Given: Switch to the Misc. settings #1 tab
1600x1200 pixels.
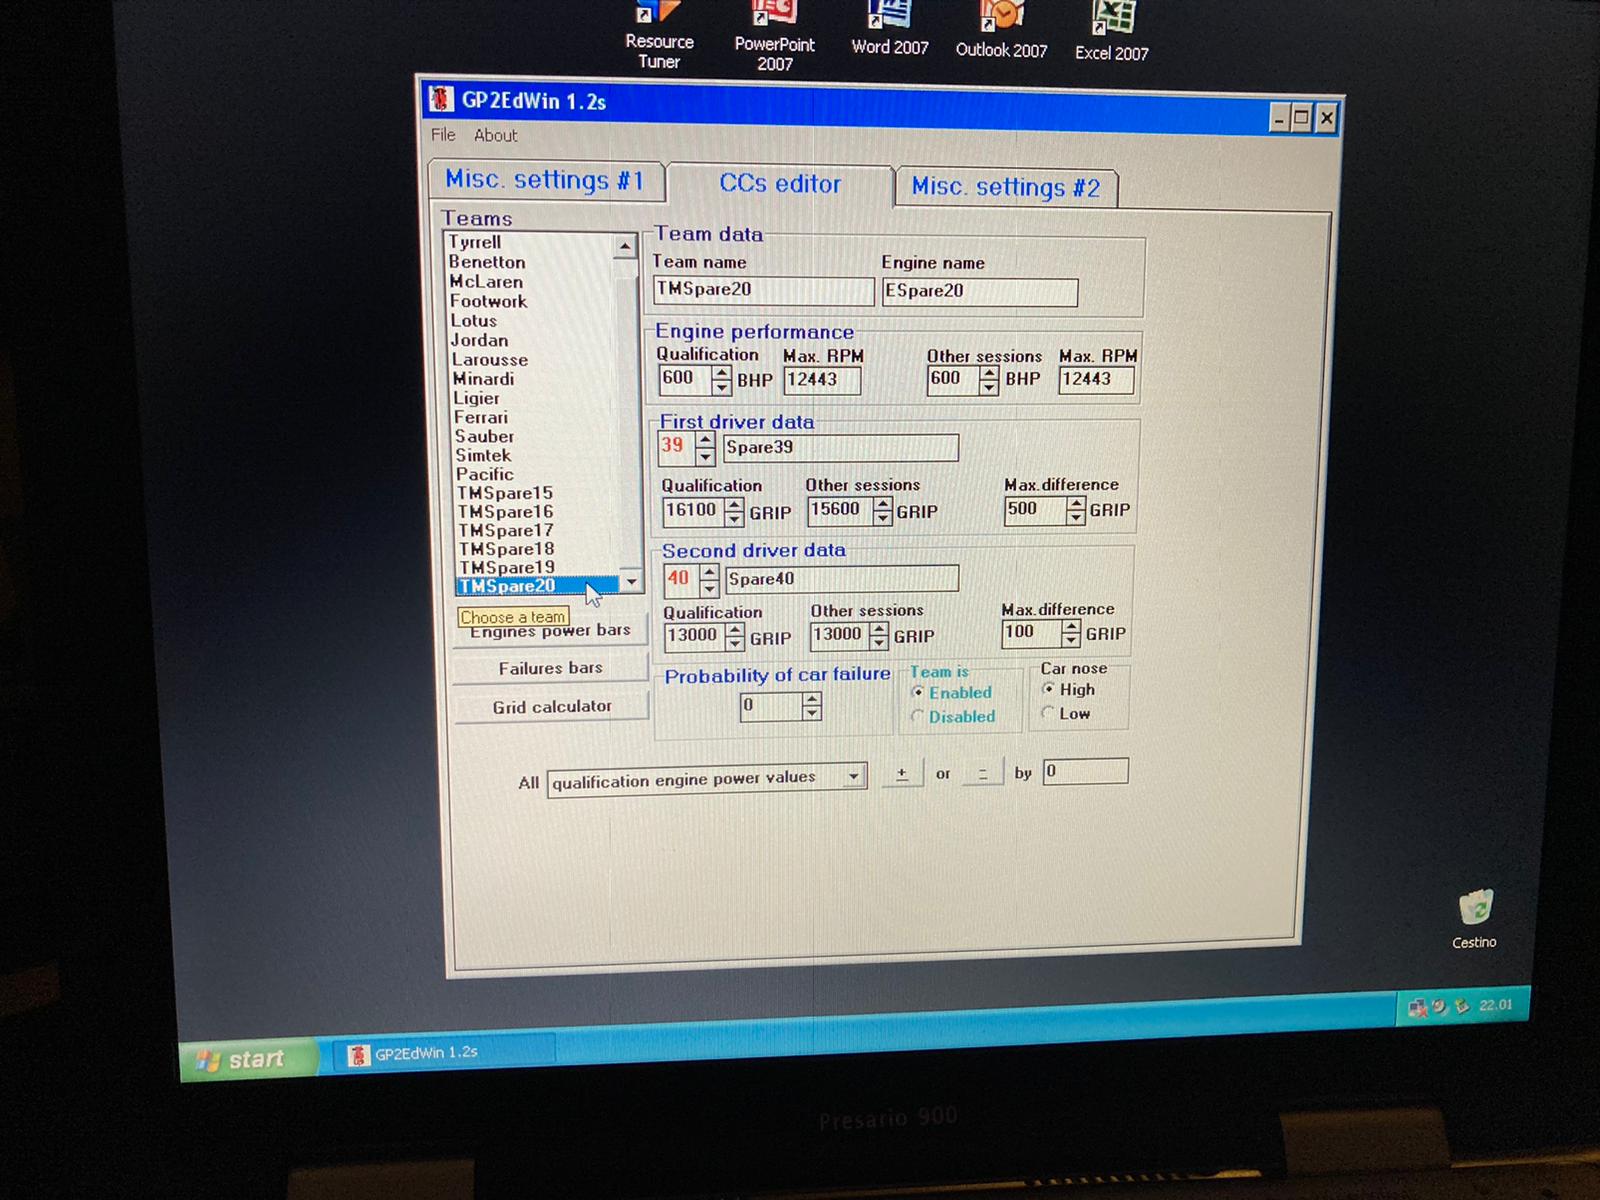Looking at the screenshot, I should (544, 180).
